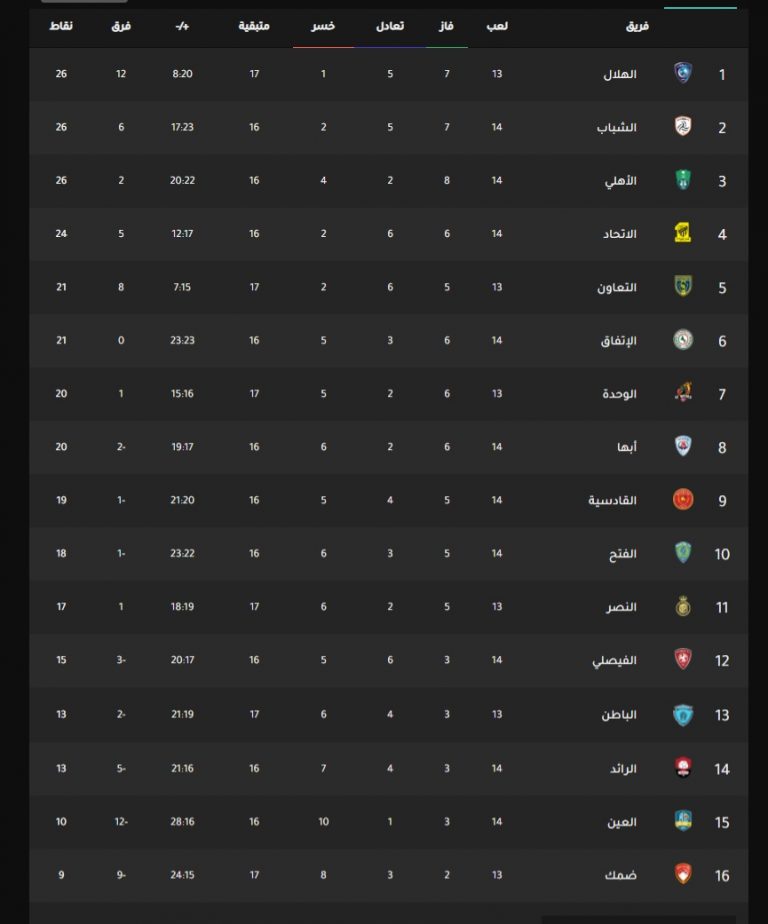
Task: Click the متبقية (remaining) column header
Action: pyautogui.click(x=253, y=26)
